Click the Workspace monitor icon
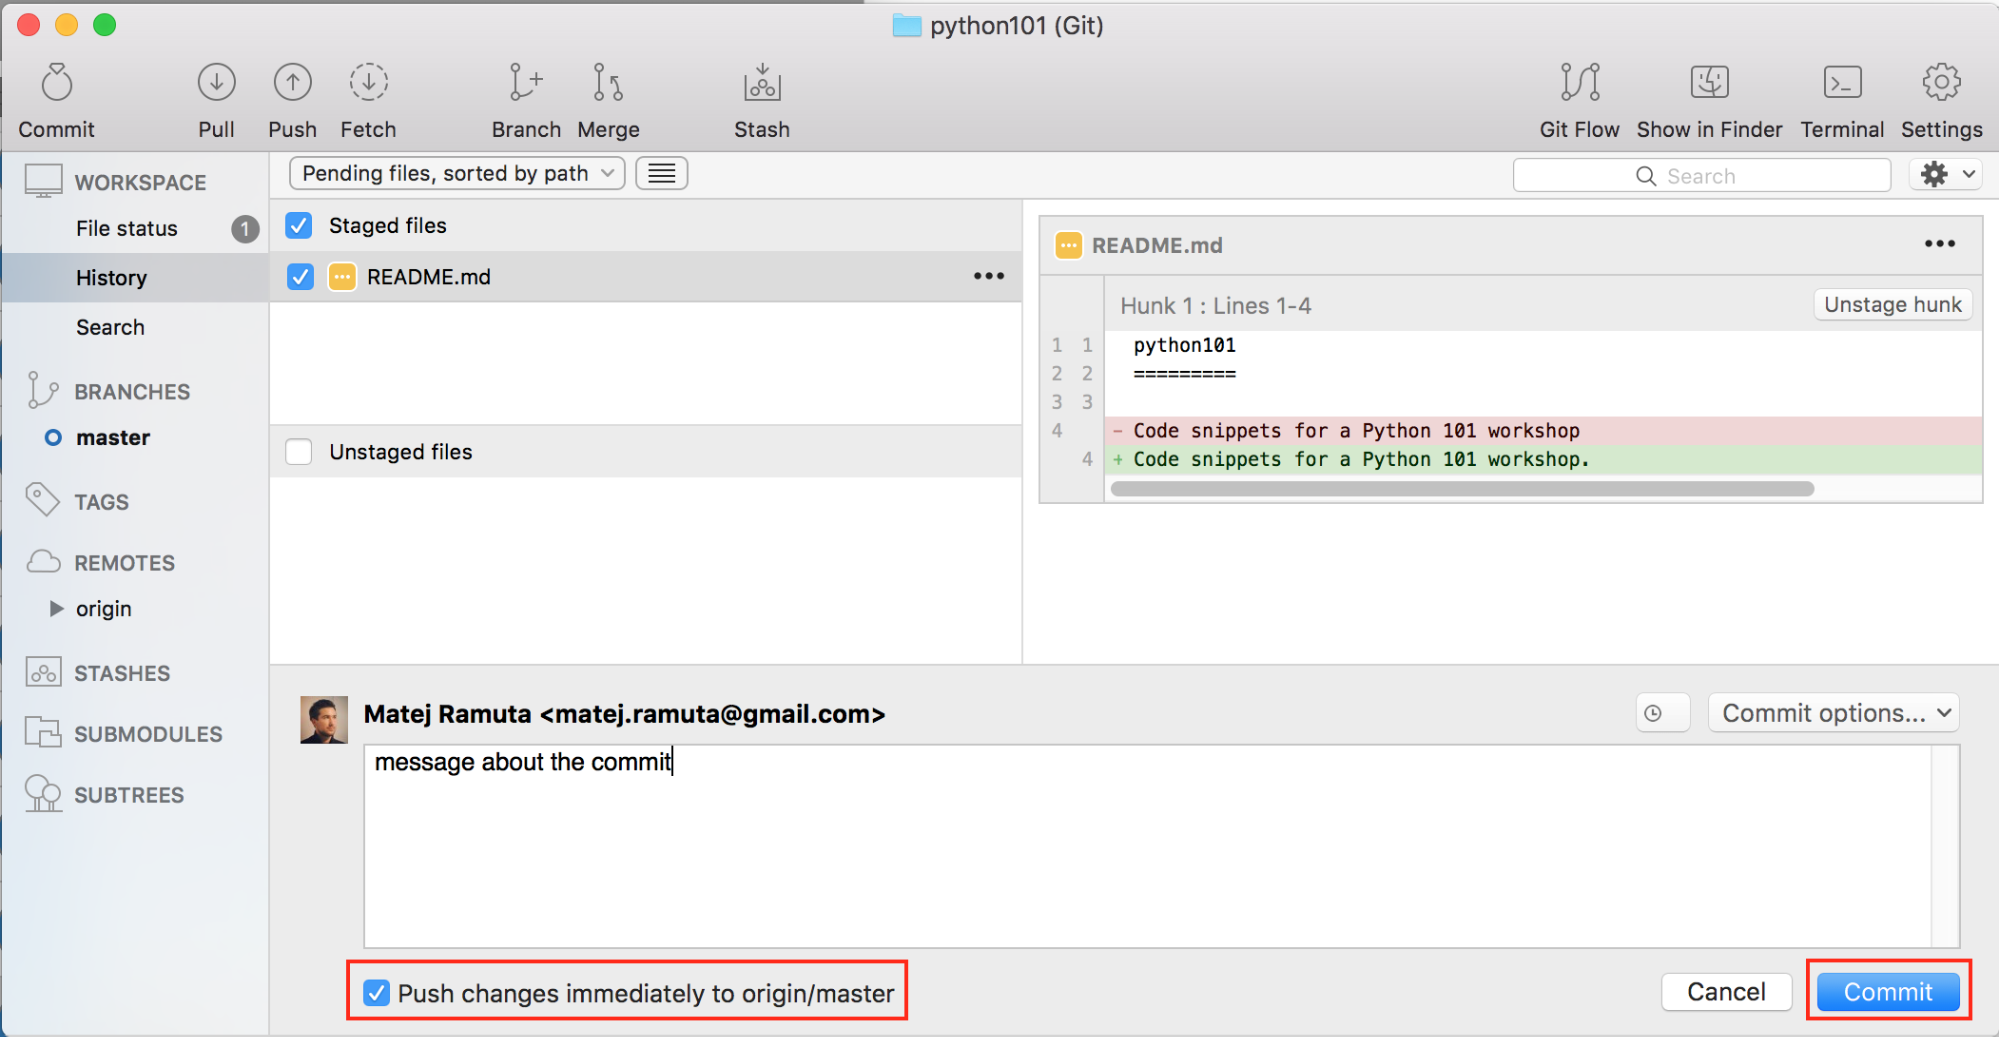 click(x=44, y=181)
